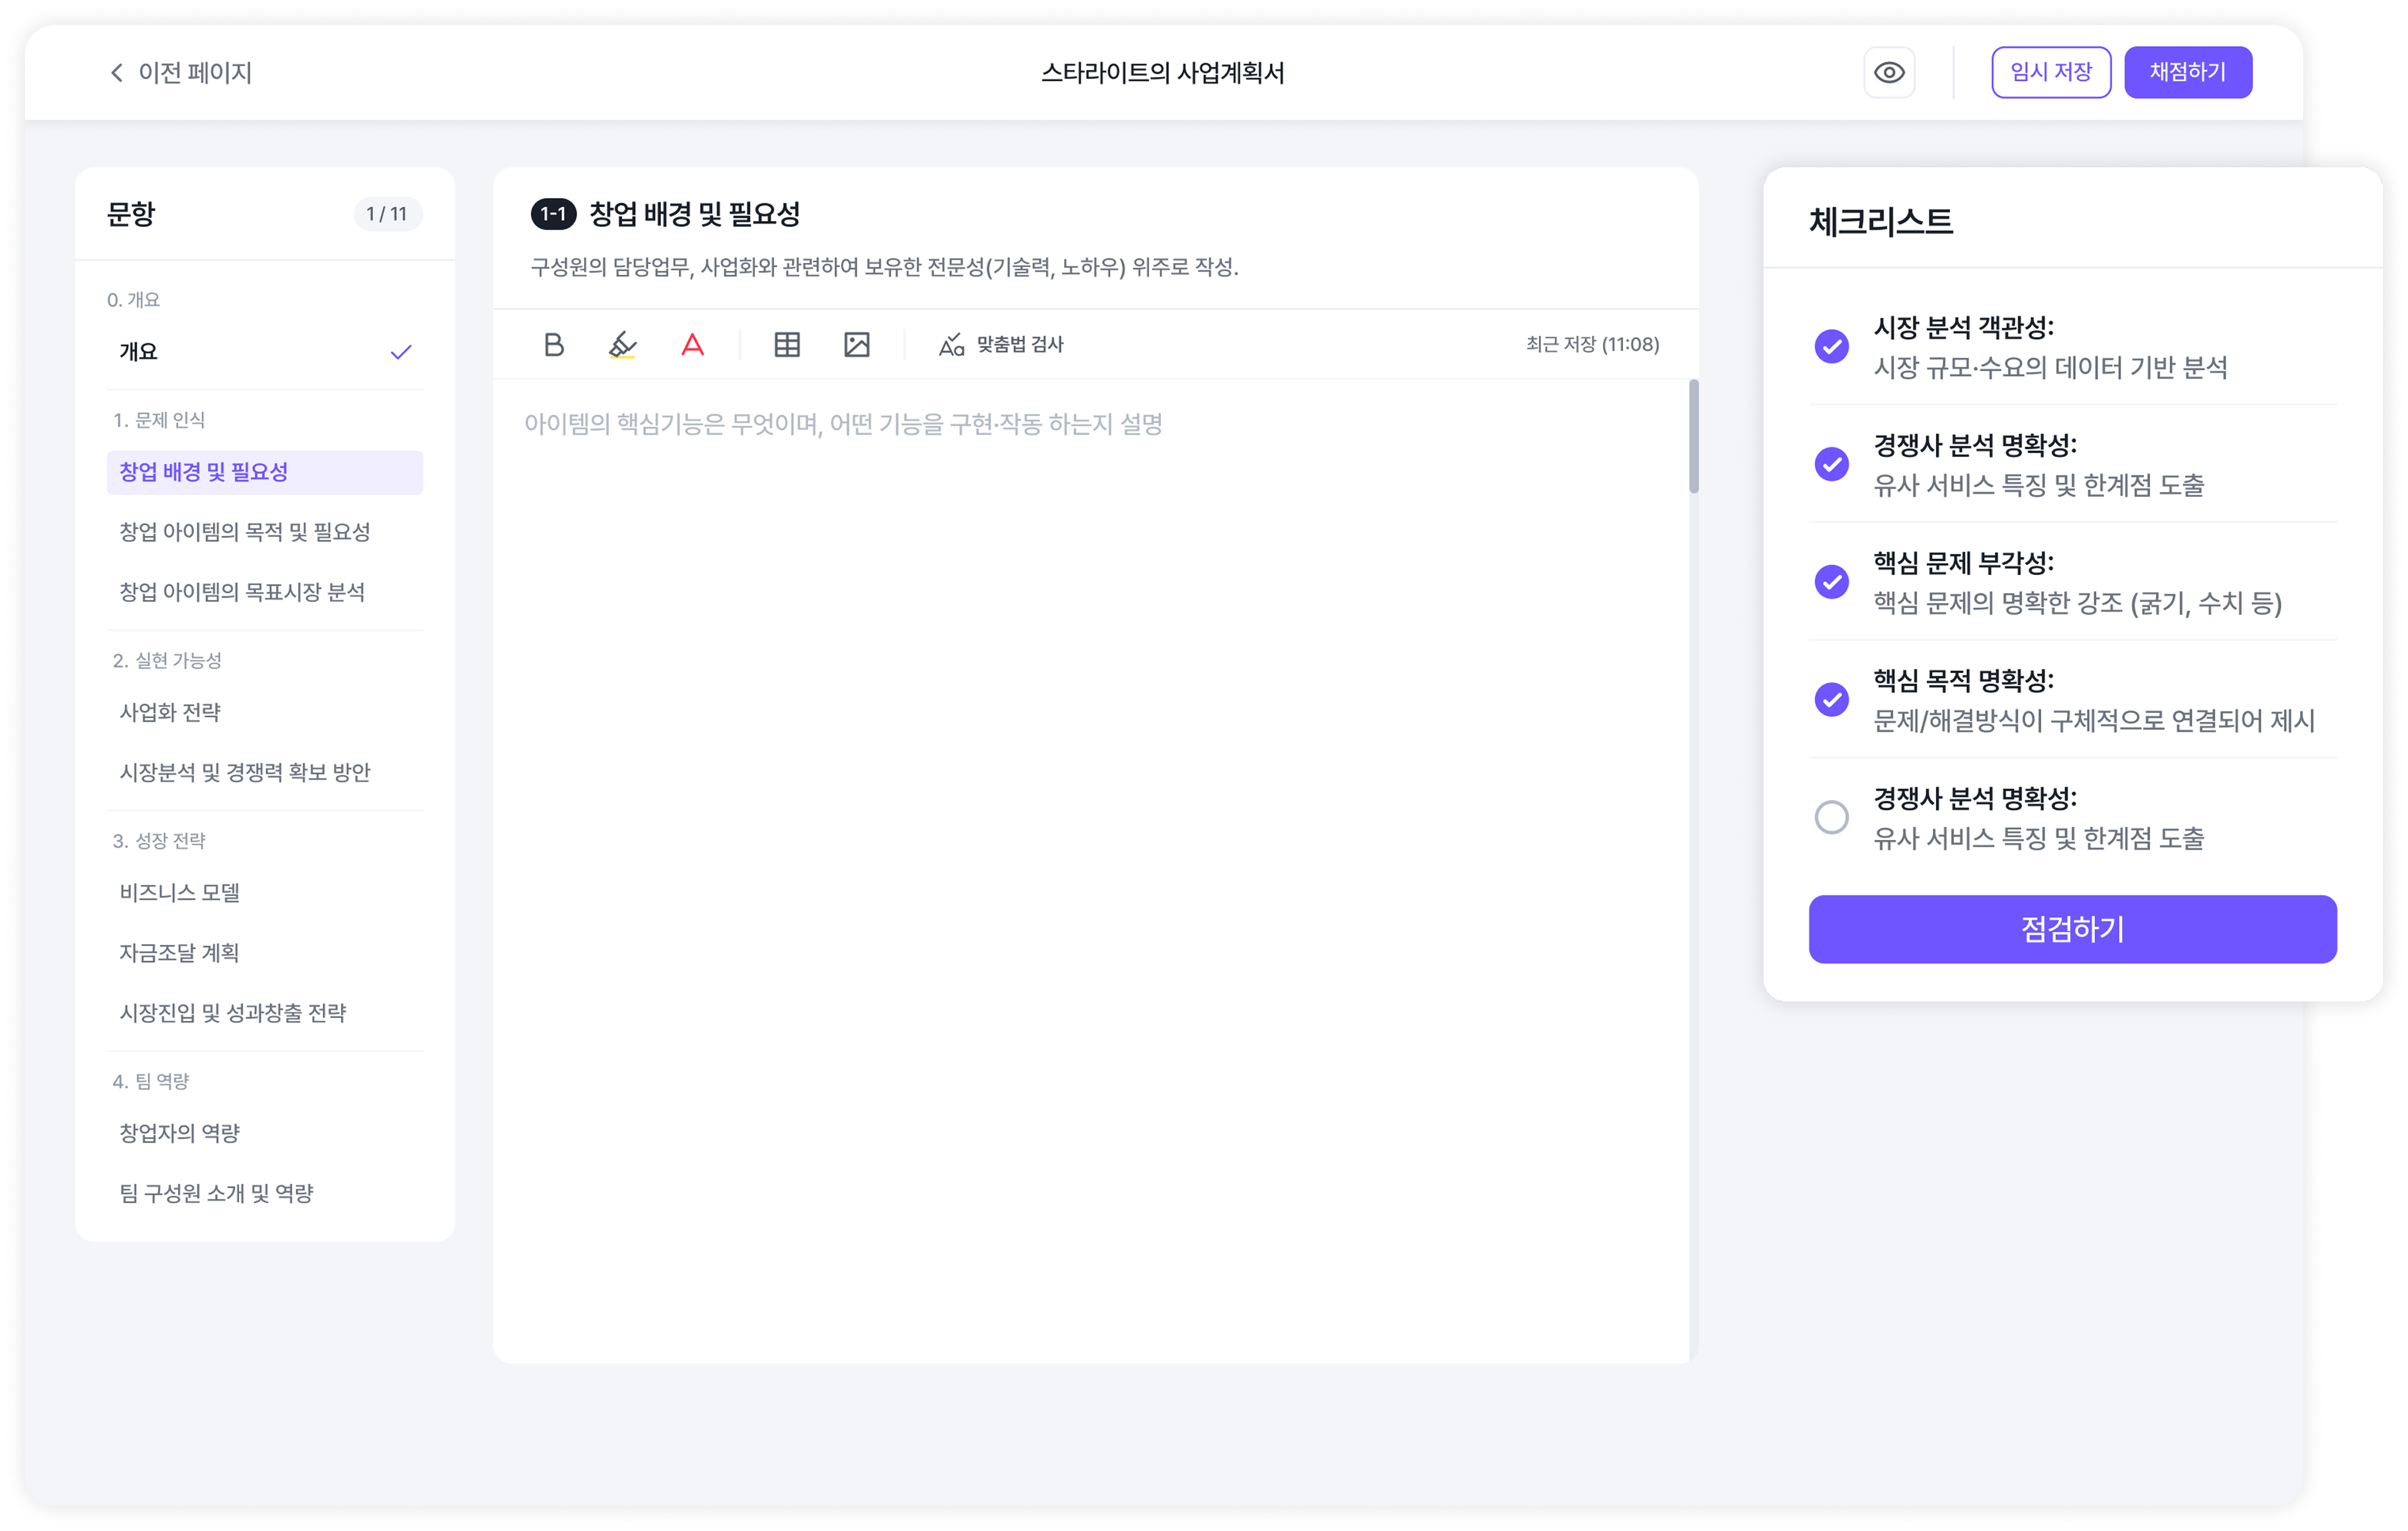Check the unchecked 경쟁사 분석 명확성 item
The height and width of the screenshot is (1531, 2408).
tap(1831, 817)
